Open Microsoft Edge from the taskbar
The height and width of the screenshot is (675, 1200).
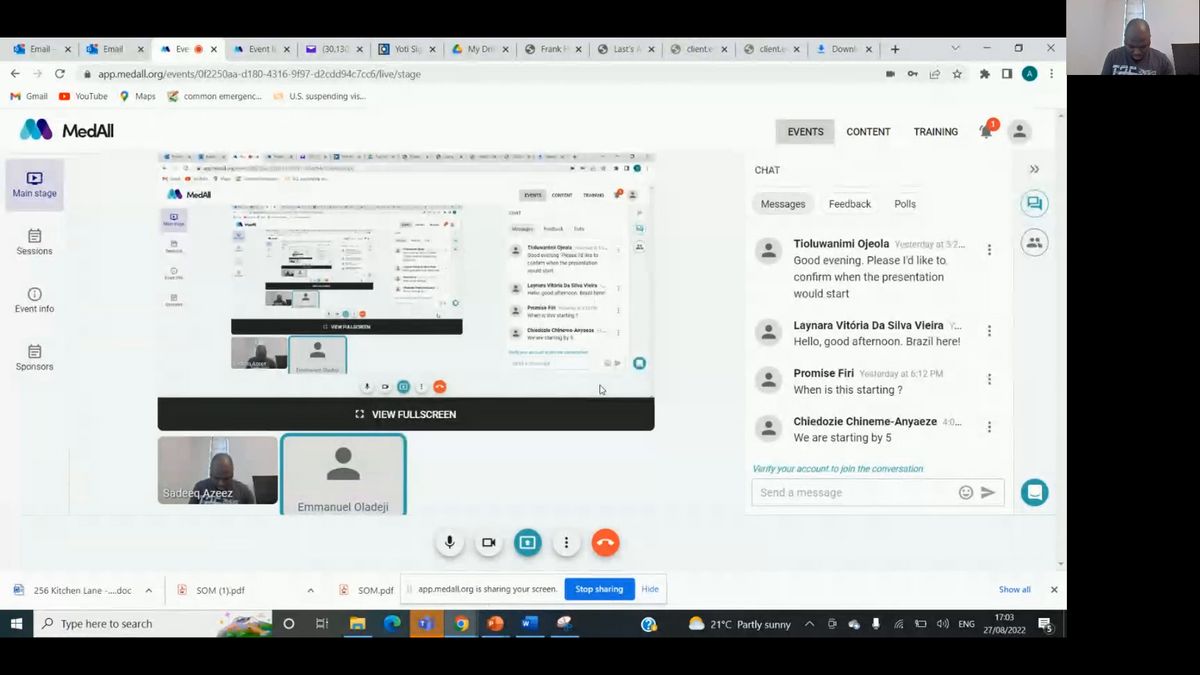pos(392,624)
